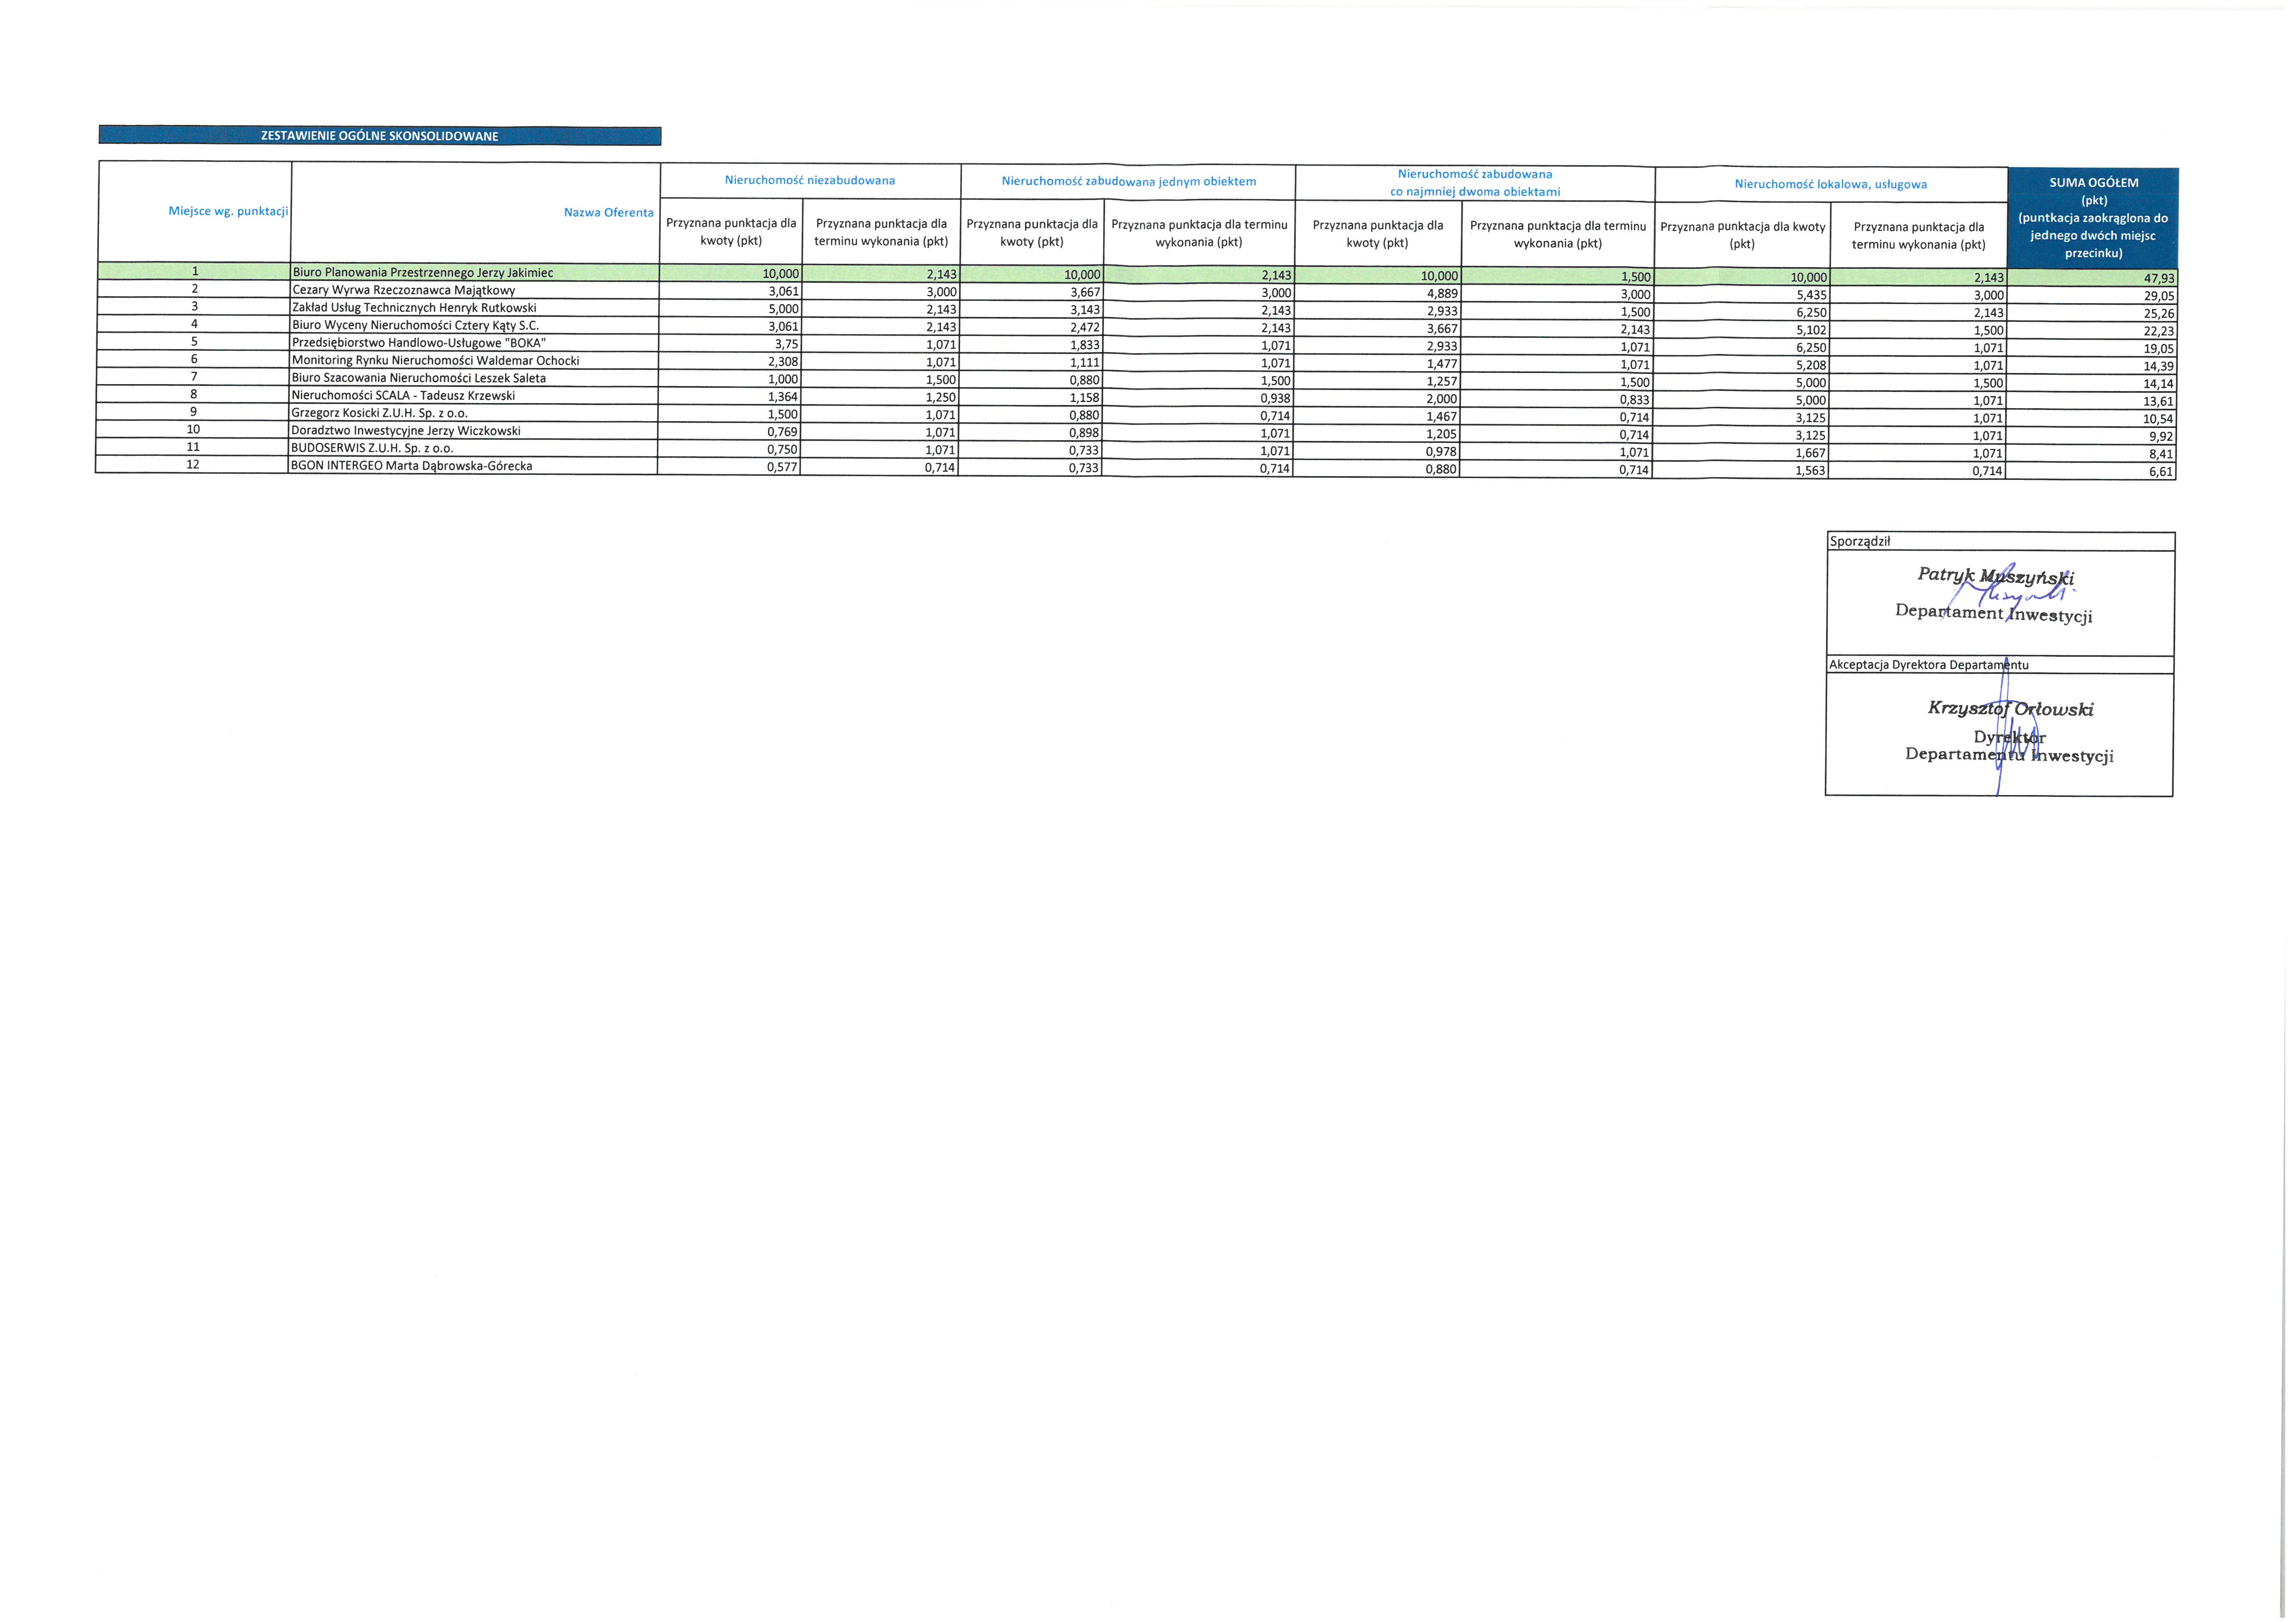
Task: Click the total score 13,61
Action: [x=2159, y=402]
